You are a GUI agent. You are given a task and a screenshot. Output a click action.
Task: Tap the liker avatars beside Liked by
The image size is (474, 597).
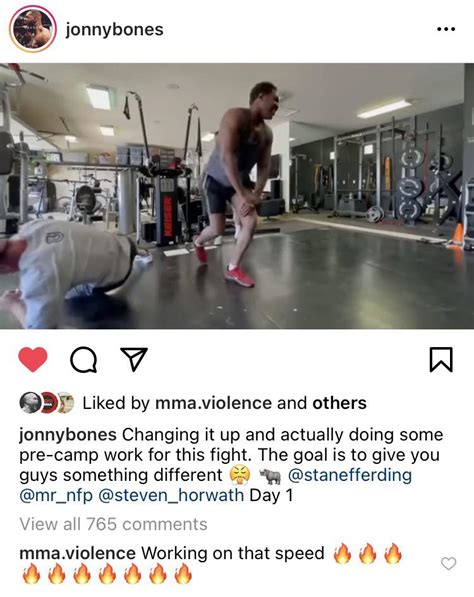pos(46,403)
